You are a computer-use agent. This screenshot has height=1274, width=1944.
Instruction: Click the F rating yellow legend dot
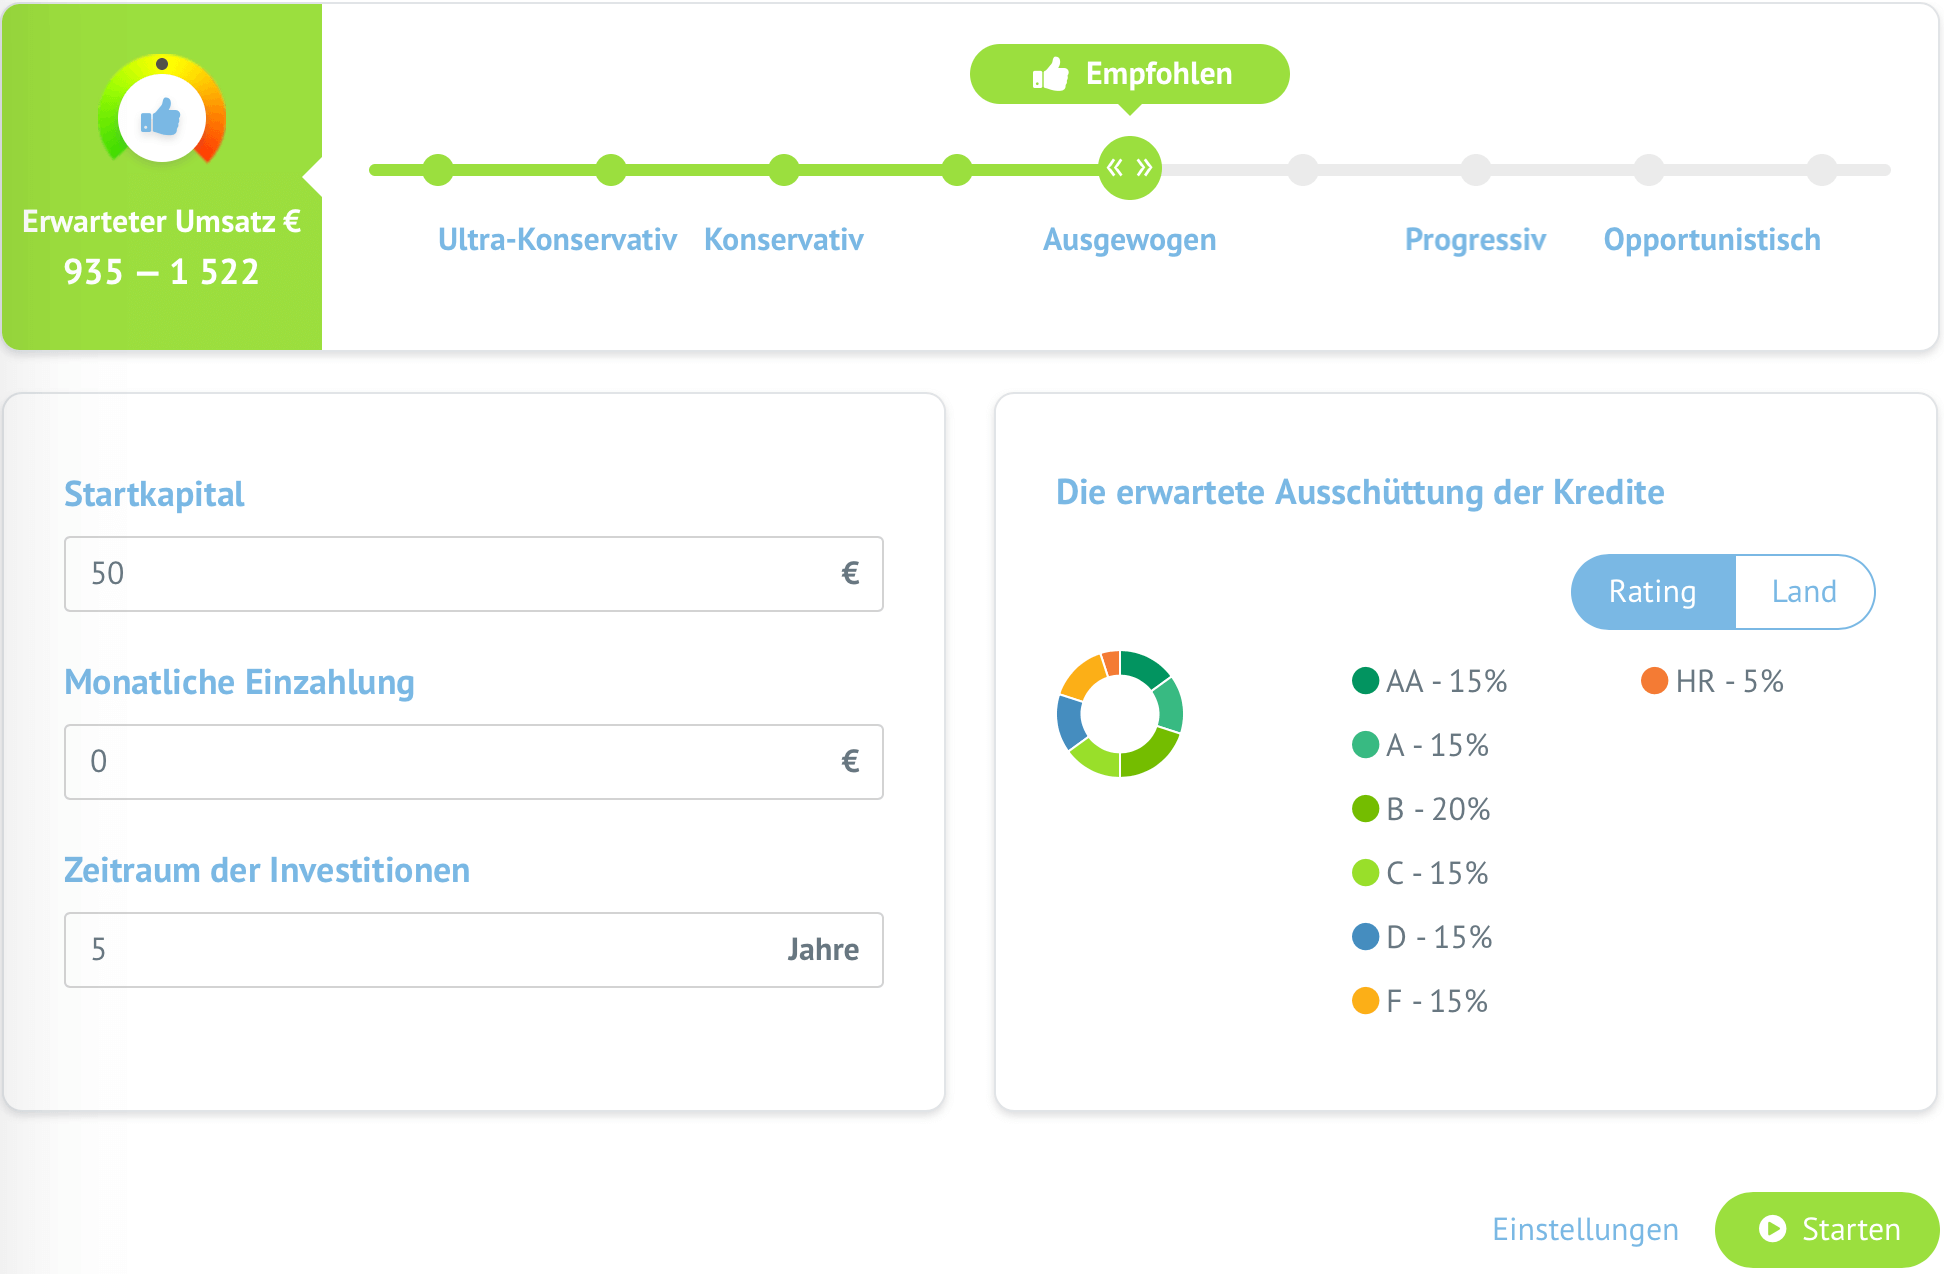(x=1365, y=1001)
